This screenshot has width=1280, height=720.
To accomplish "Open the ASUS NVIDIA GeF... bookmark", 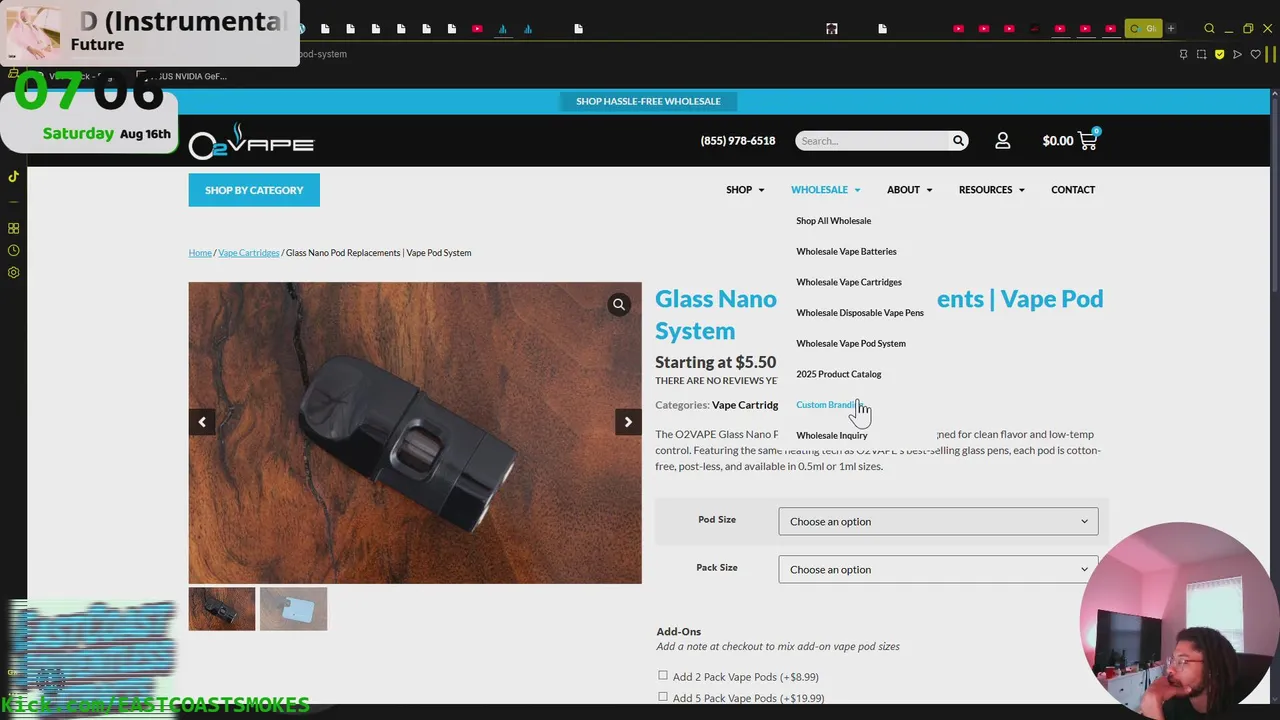I will (x=181, y=76).
